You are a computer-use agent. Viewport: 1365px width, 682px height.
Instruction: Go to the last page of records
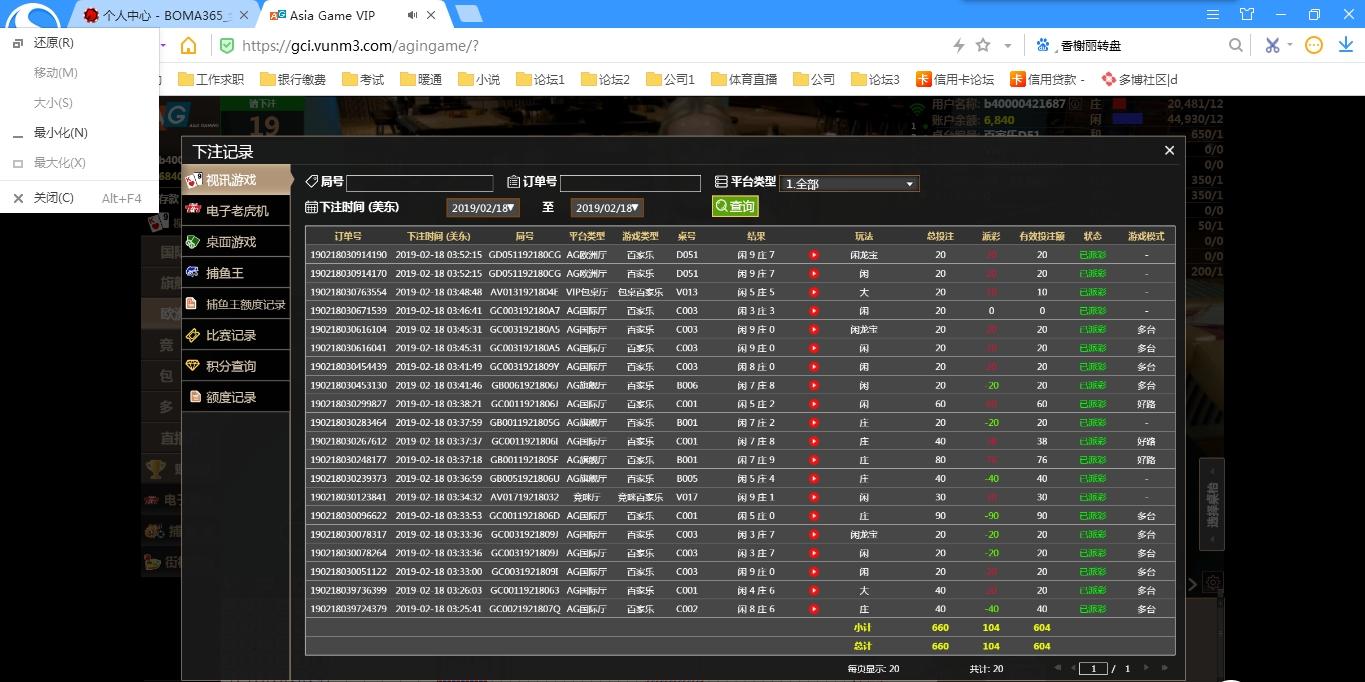click(x=1164, y=668)
